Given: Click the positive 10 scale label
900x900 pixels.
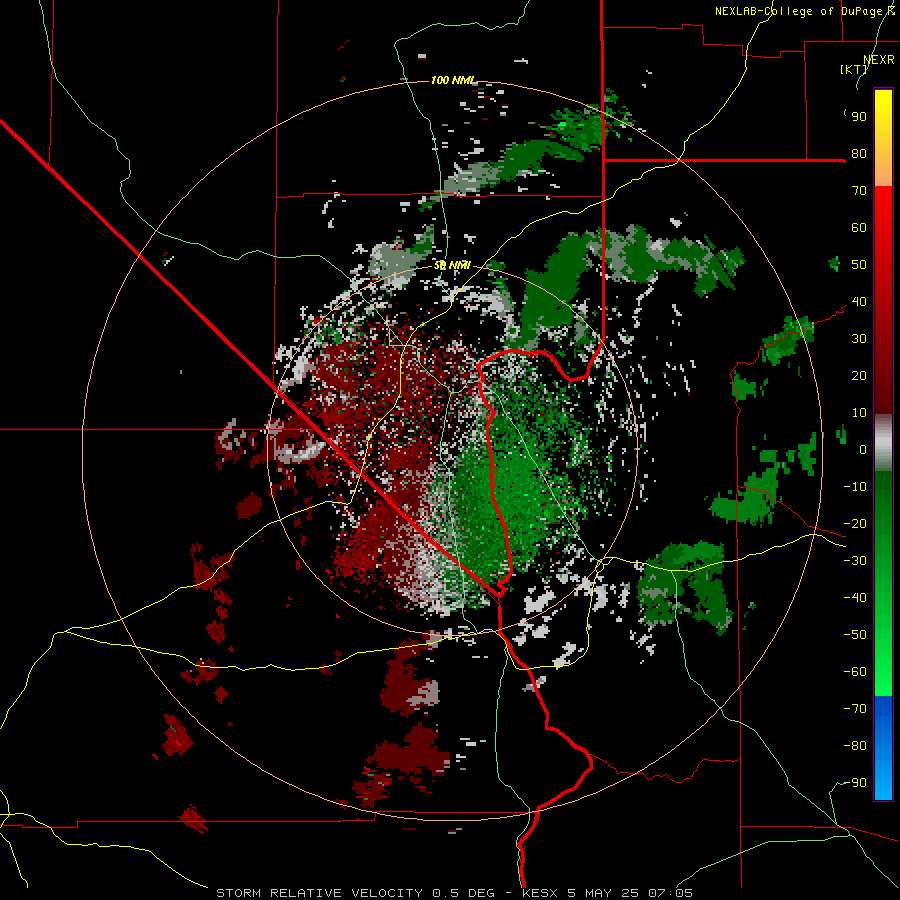Looking at the screenshot, I should click(859, 413).
